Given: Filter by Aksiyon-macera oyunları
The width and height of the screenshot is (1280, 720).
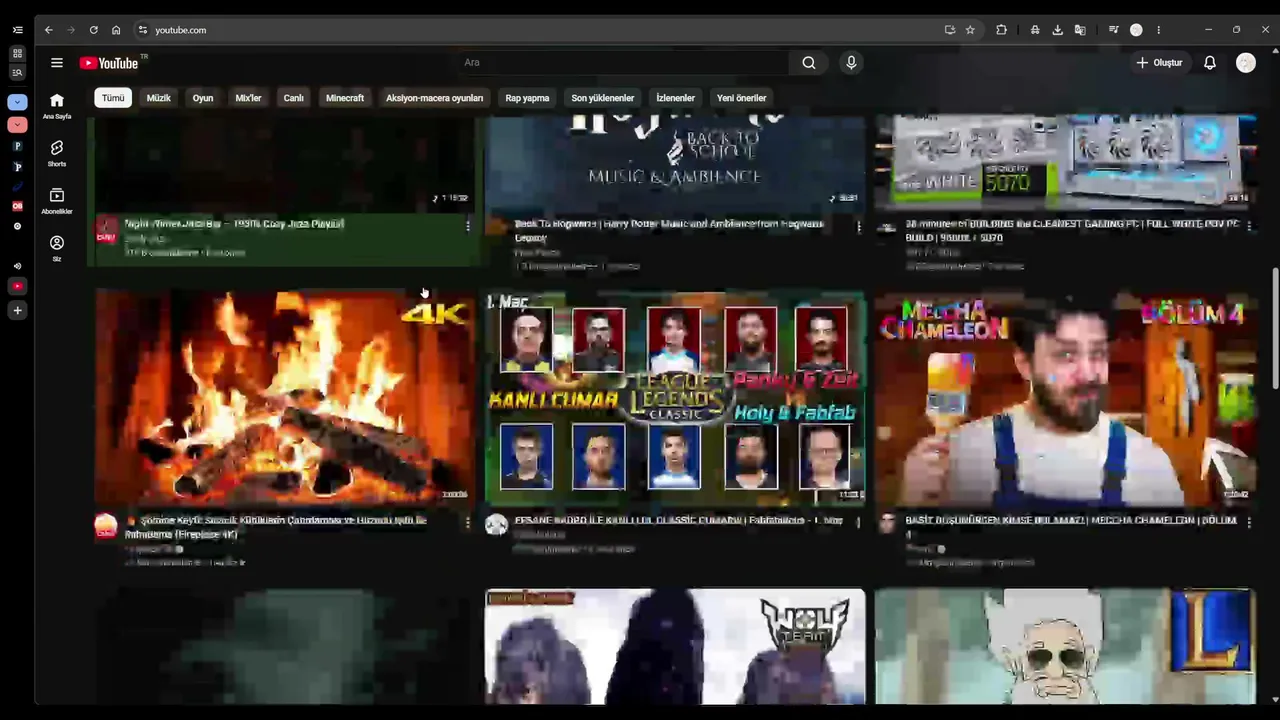Looking at the screenshot, I should (x=434, y=98).
